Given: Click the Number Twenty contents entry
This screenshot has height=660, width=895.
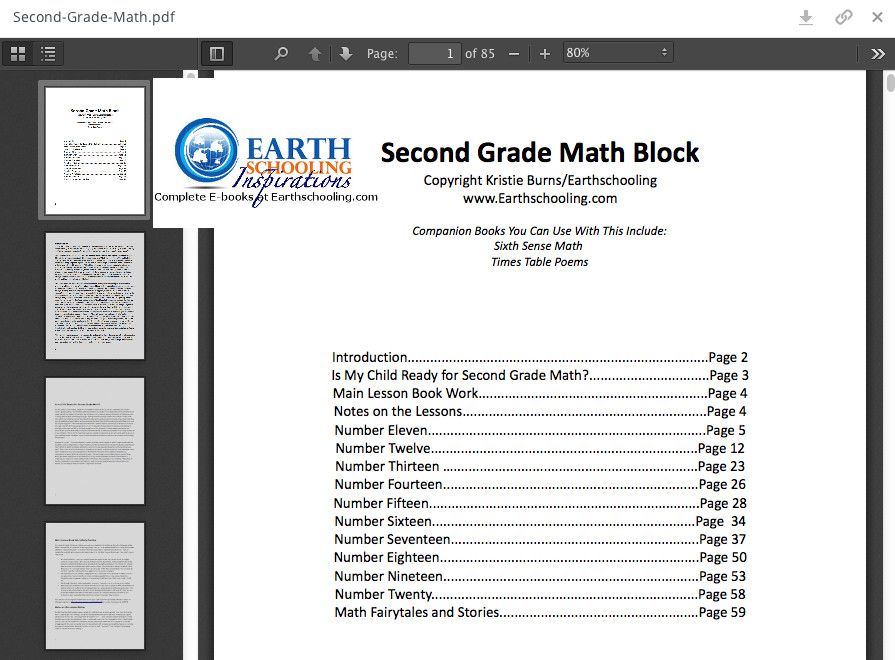Looking at the screenshot, I should (x=539, y=594).
